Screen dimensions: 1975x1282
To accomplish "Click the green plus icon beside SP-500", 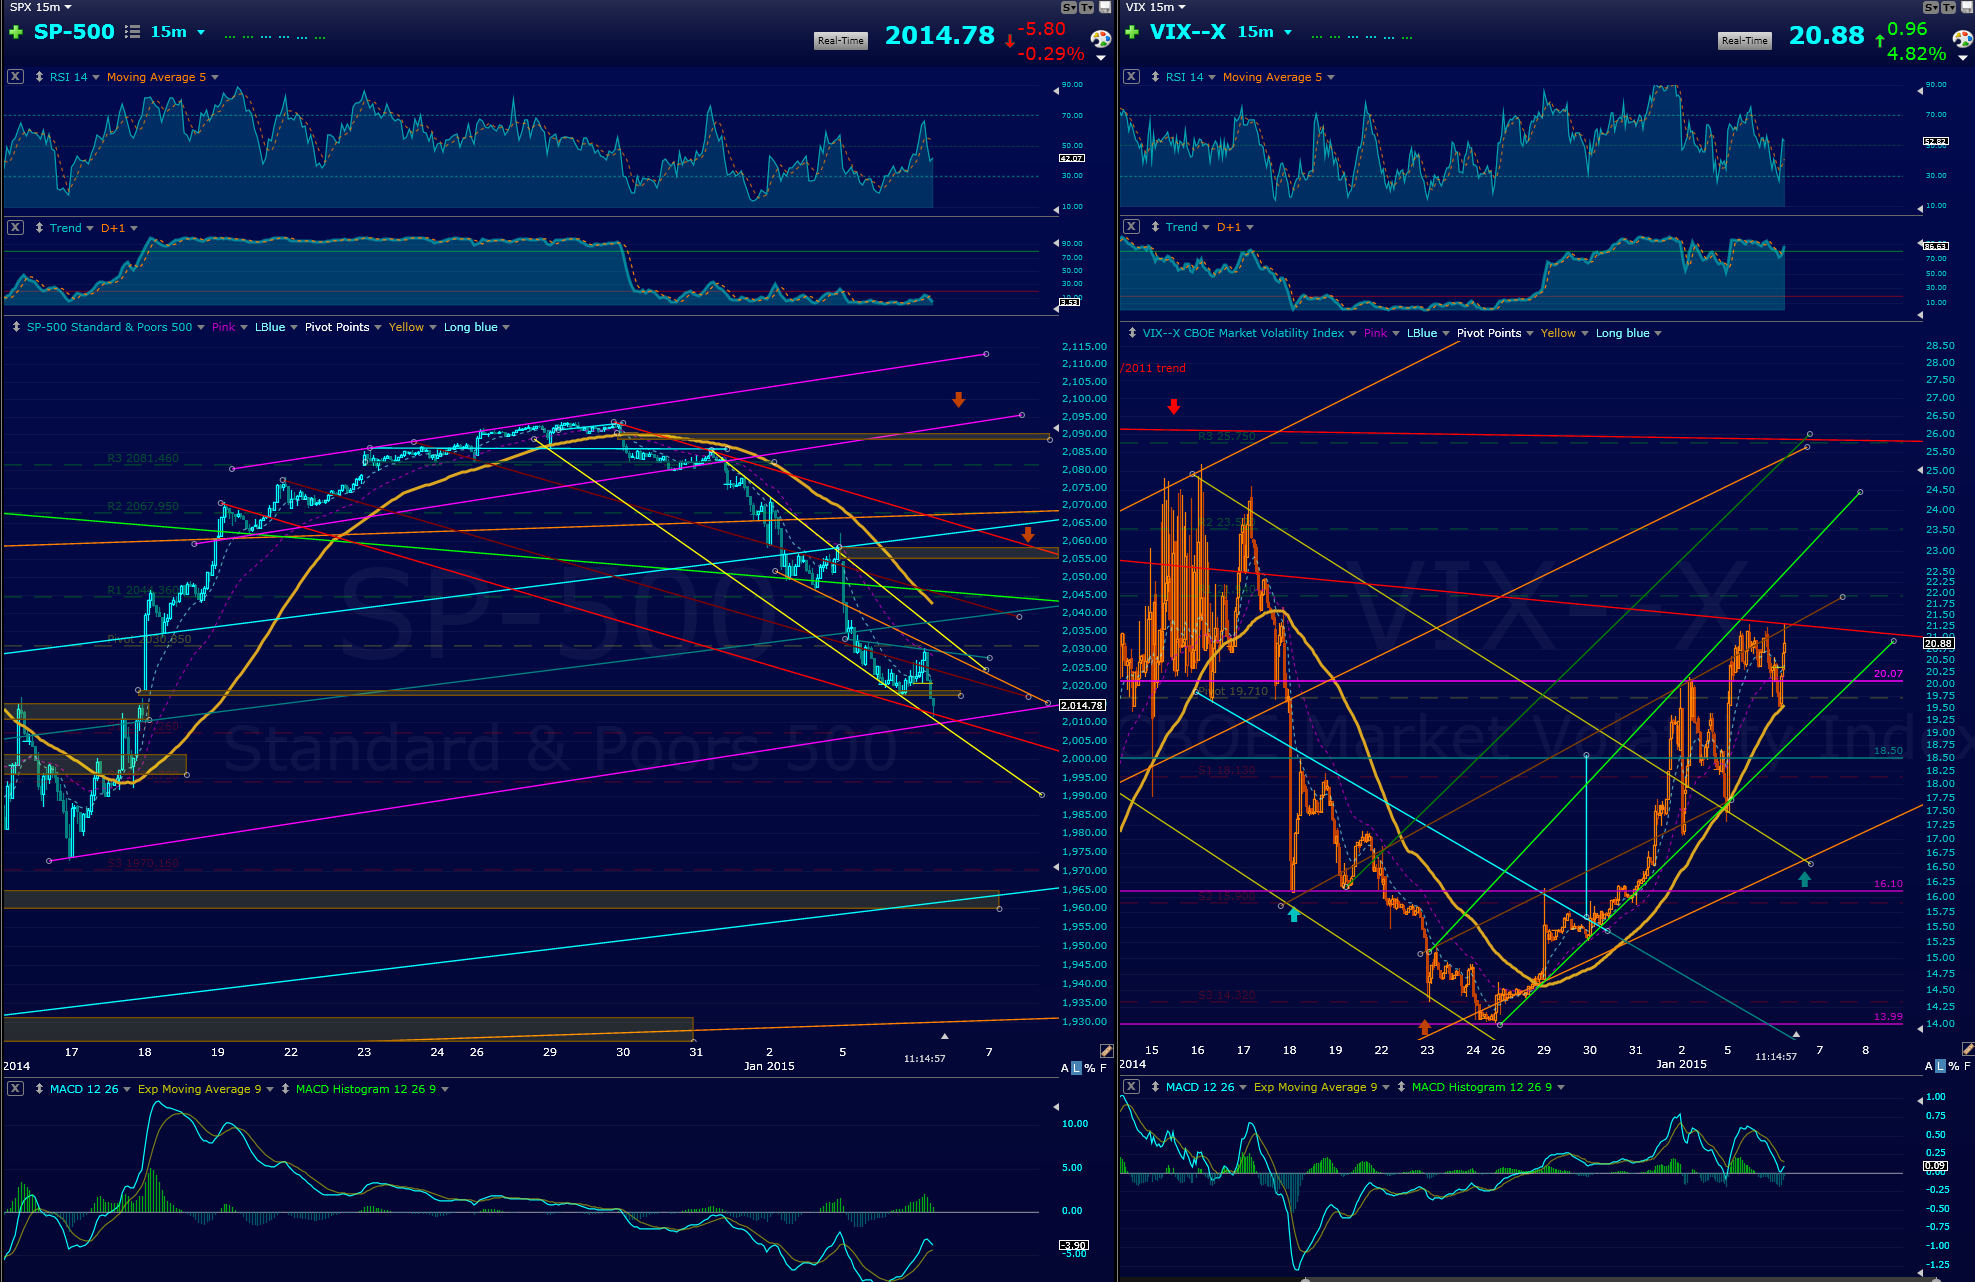I will pos(15,32).
